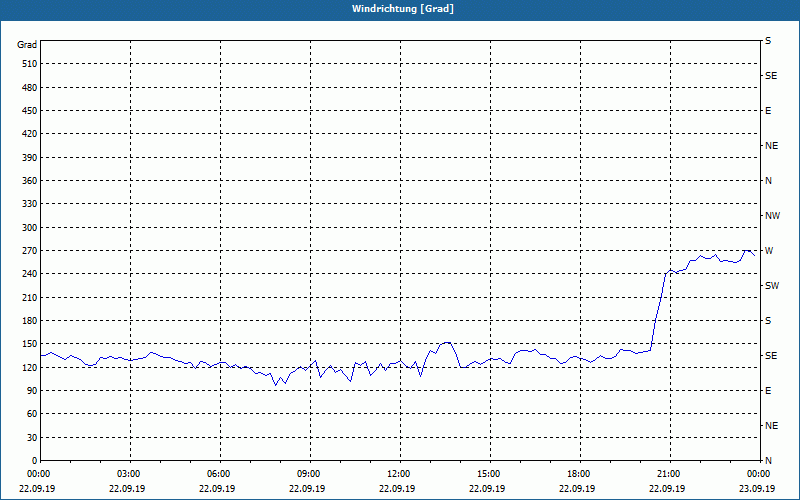Select the 330 degree axis label

[30, 204]
